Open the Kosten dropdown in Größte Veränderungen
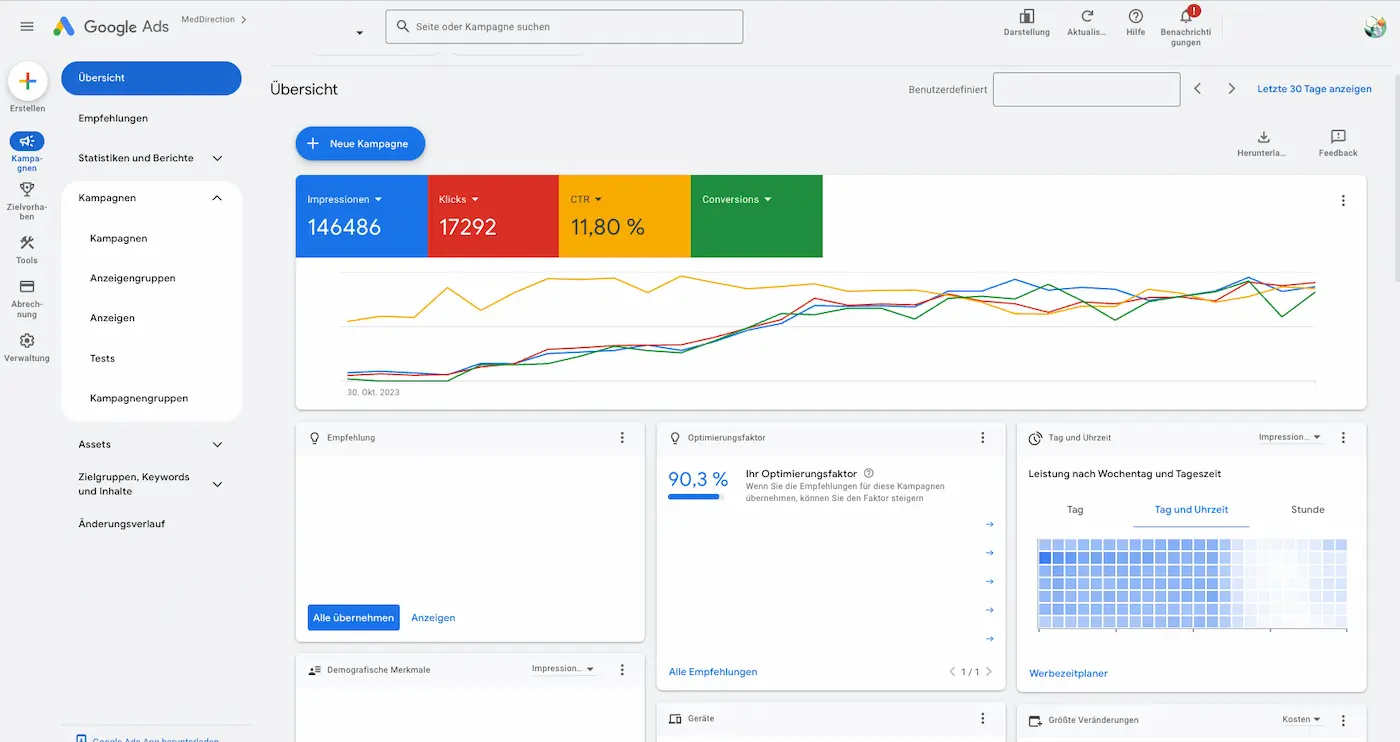Viewport: 1400px width, 742px height. click(1301, 719)
